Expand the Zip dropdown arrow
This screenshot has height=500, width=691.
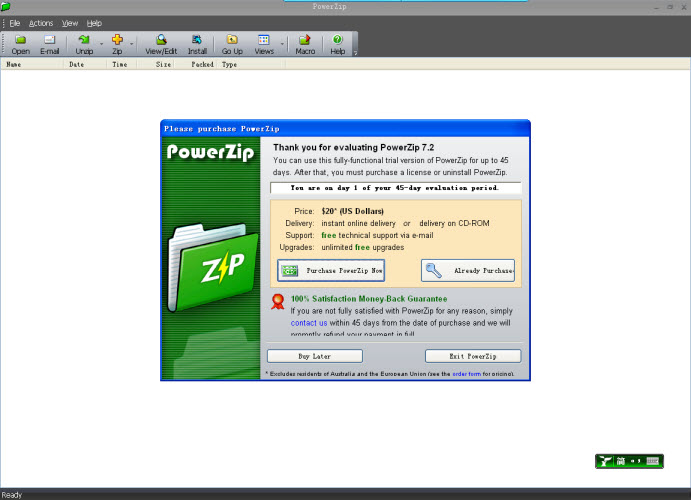[x=133, y=45]
